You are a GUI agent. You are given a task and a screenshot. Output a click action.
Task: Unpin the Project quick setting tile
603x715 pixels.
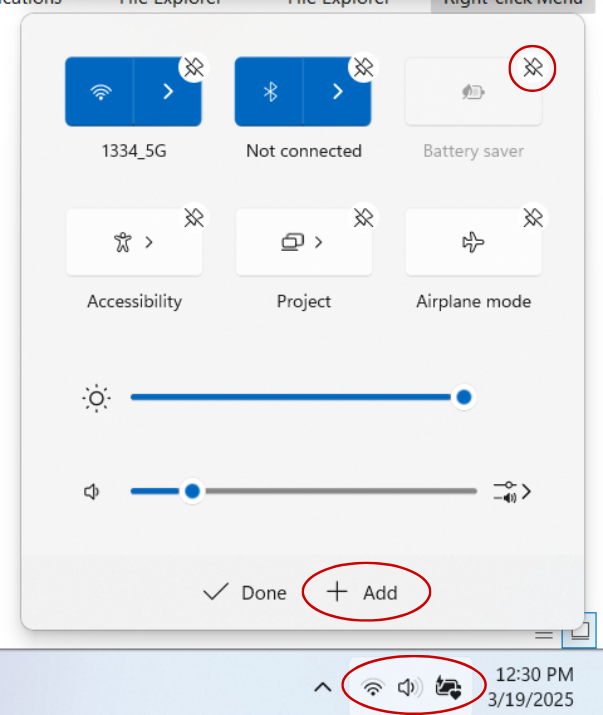(x=362, y=218)
